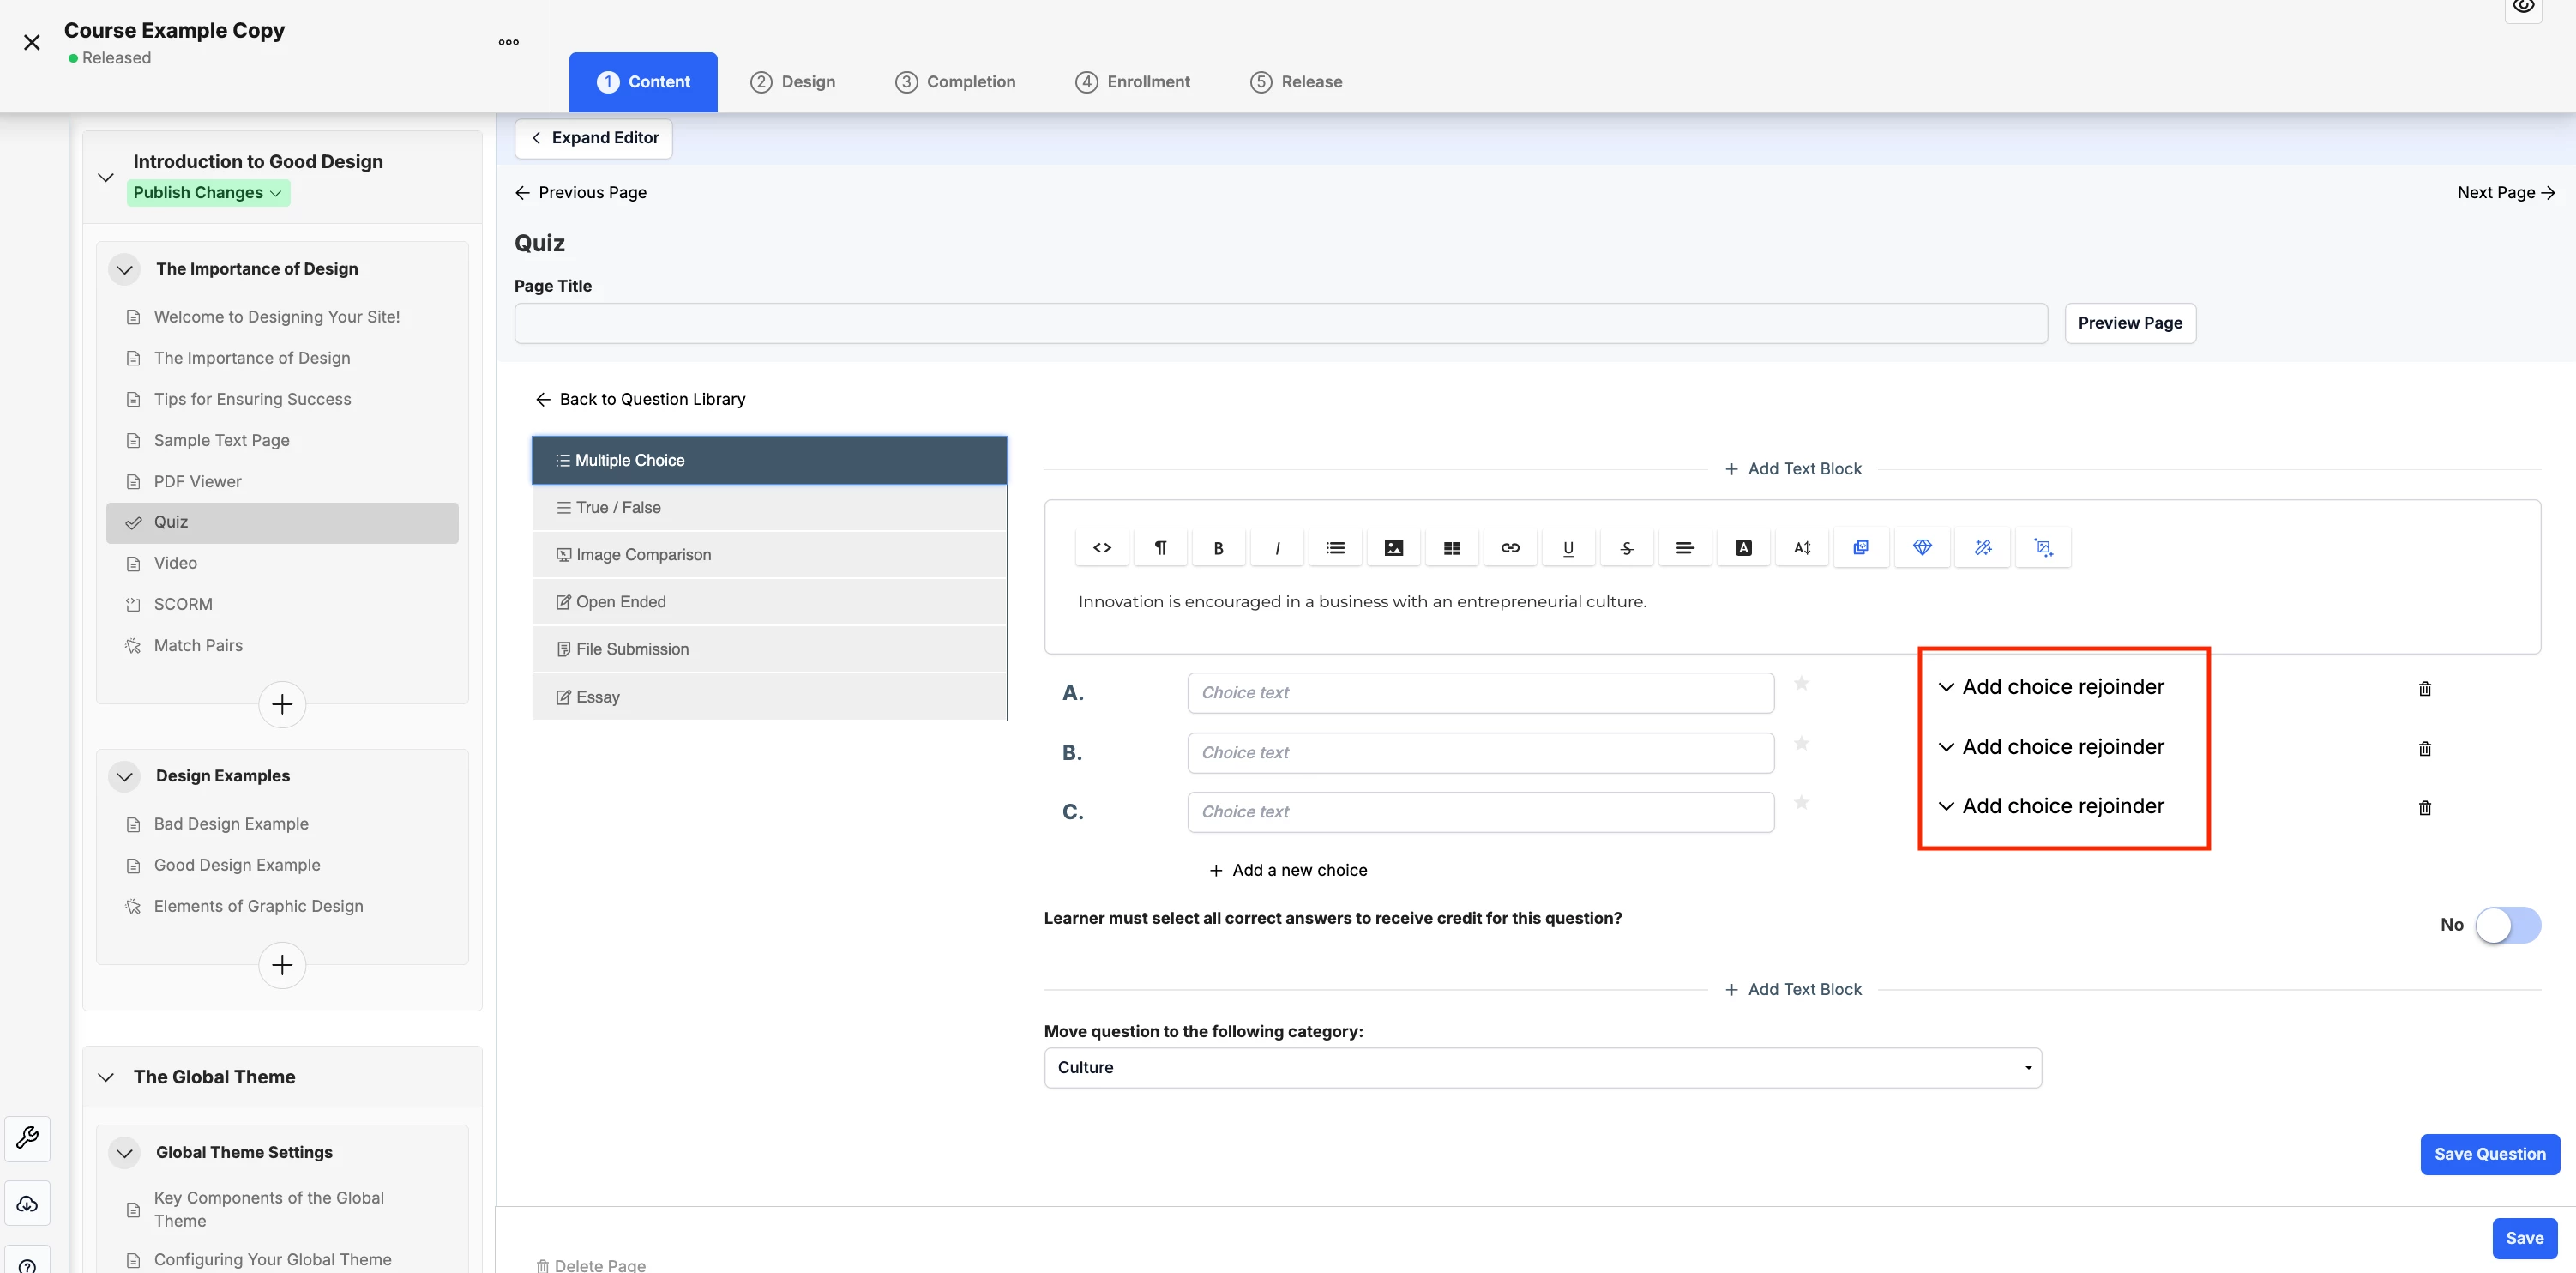2576x1273 pixels.
Task: Mark choice A as correct with star
Action: [x=1801, y=684]
